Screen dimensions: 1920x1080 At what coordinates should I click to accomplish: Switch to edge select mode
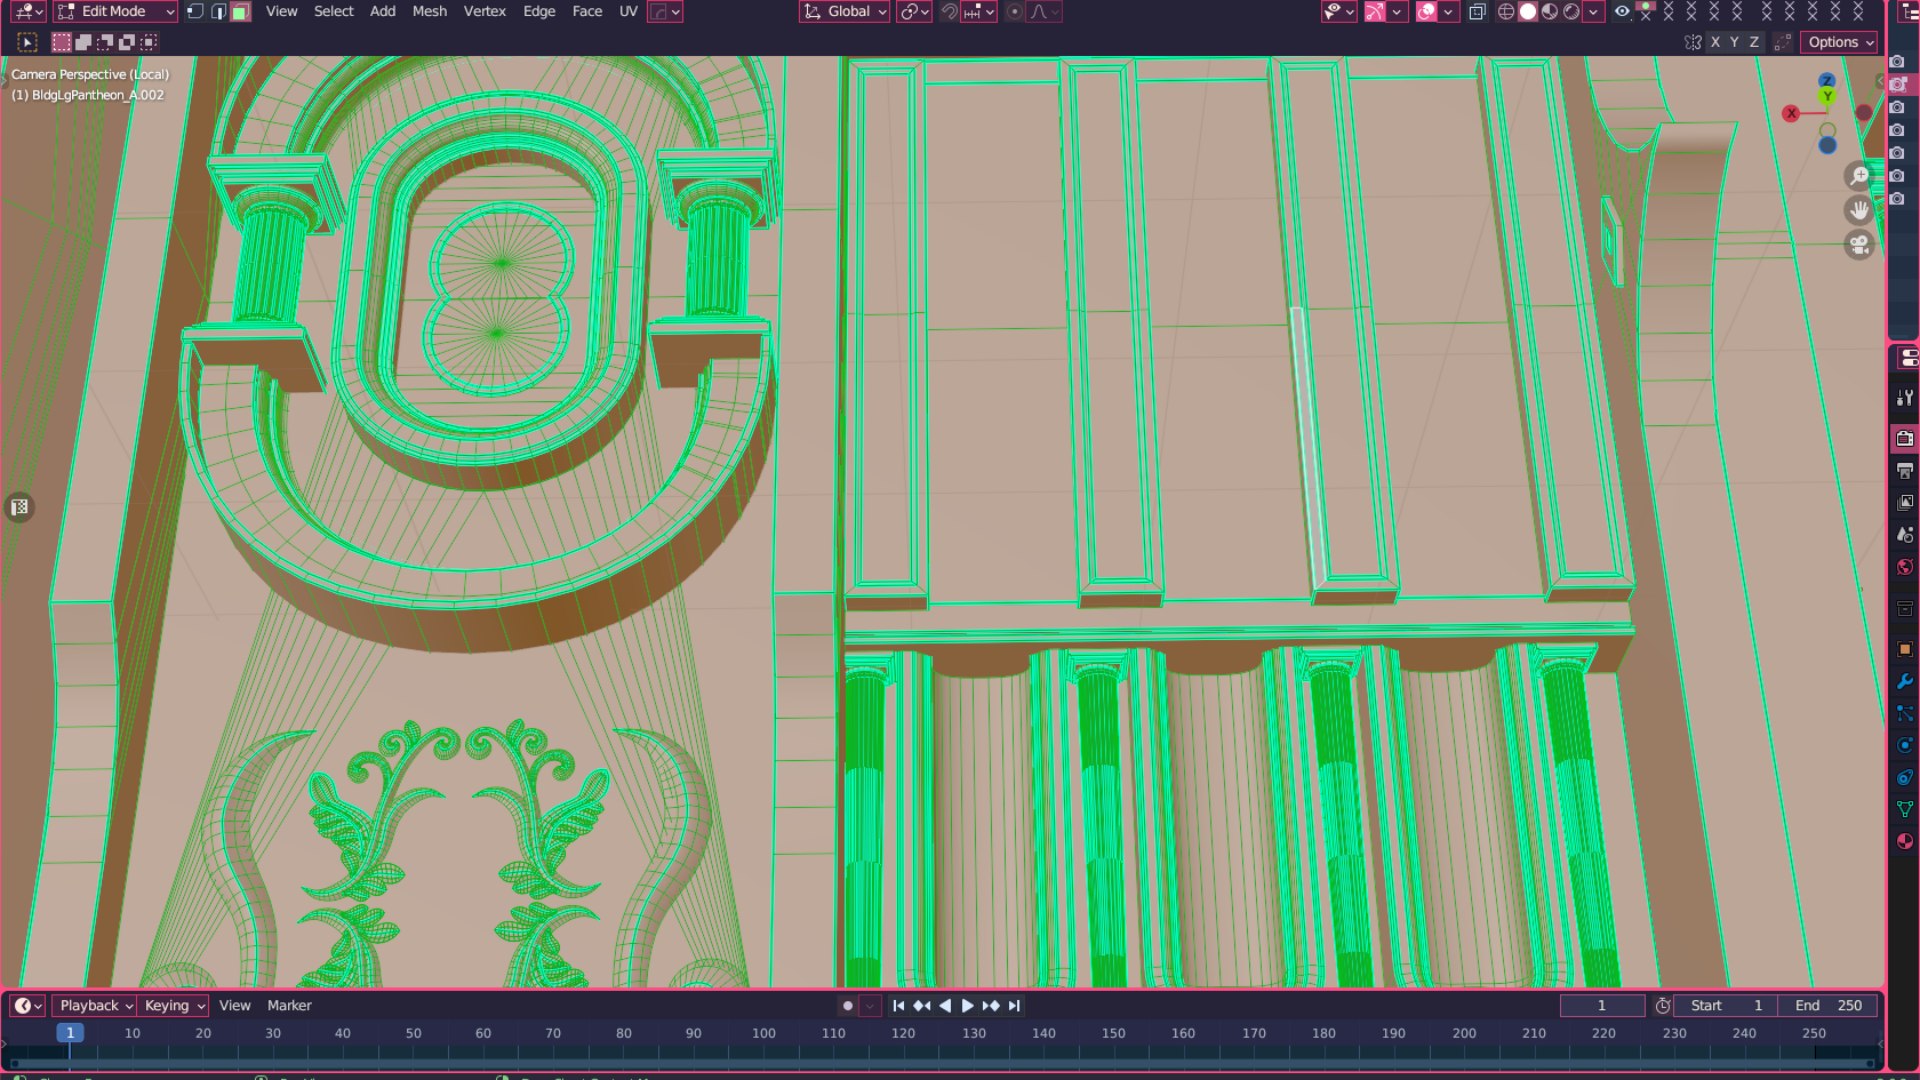[218, 12]
